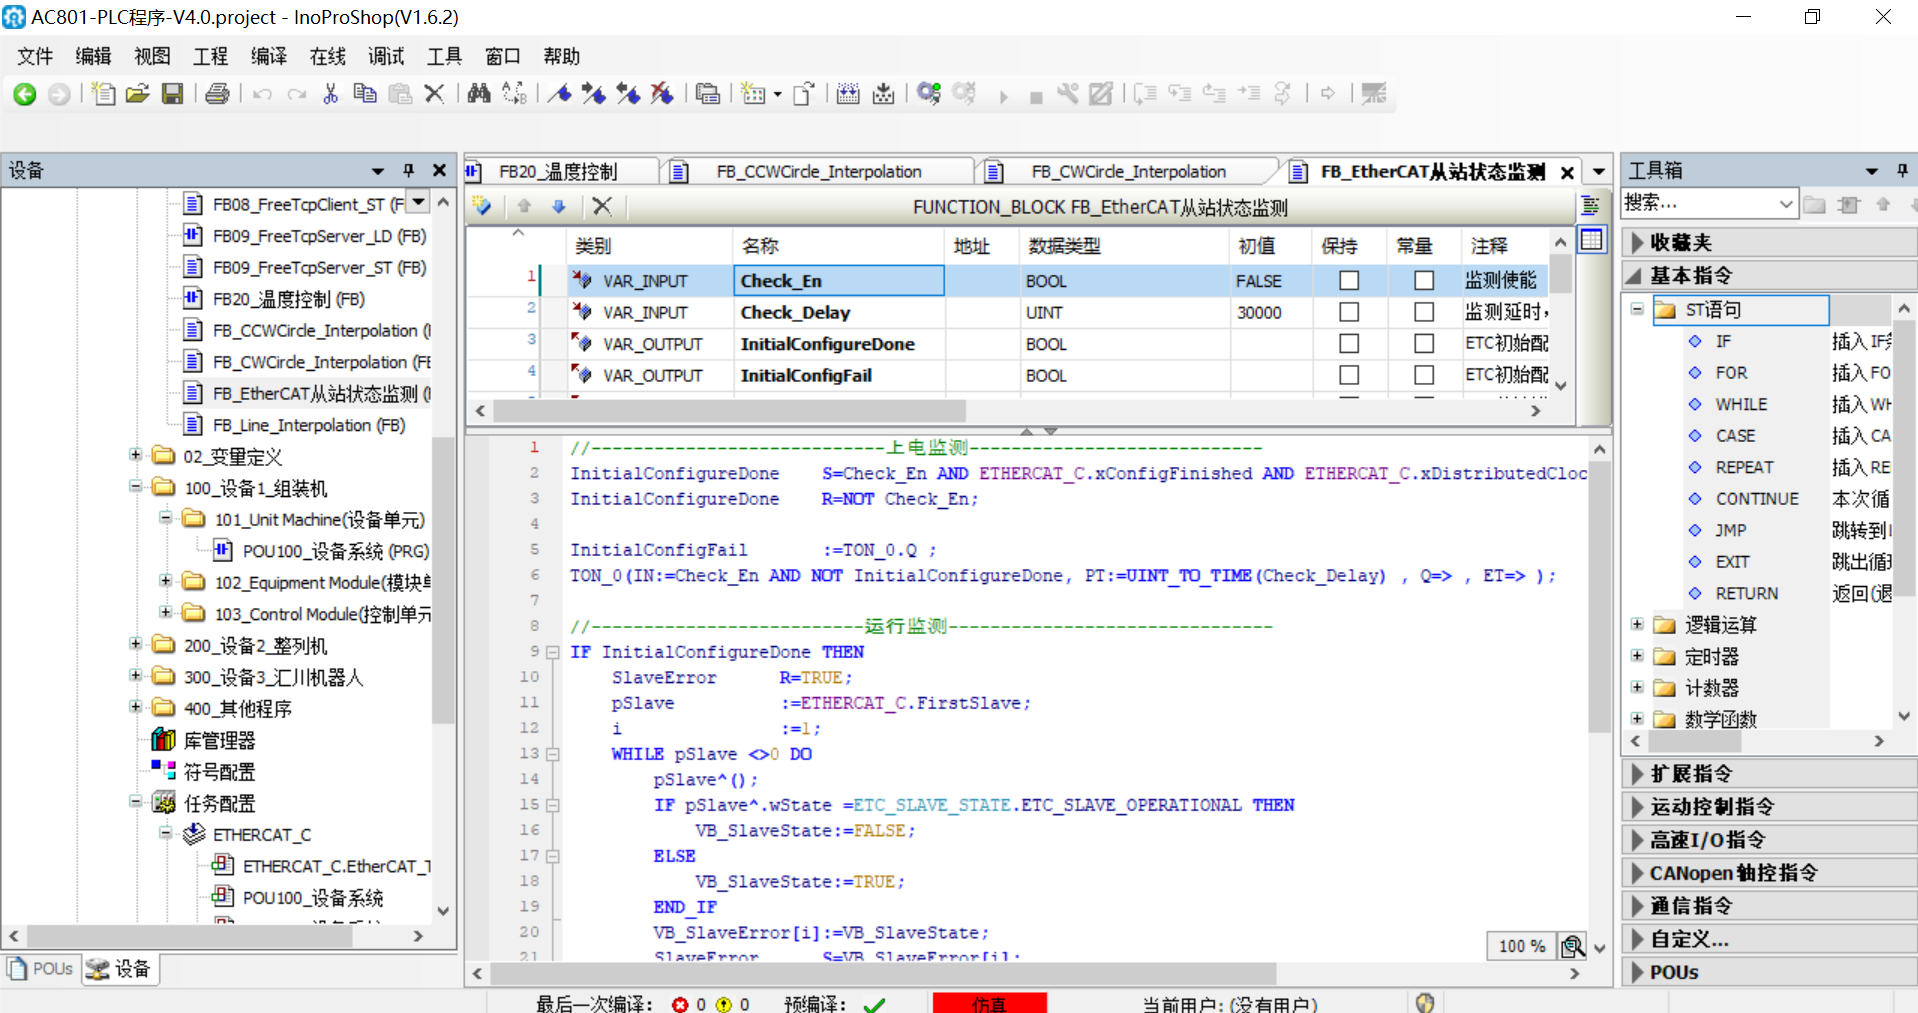Toggle 保持 checkbox for InitialConfigureDone
The height and width of the screenshot is (1013, 1918).
click(1349, 344)
